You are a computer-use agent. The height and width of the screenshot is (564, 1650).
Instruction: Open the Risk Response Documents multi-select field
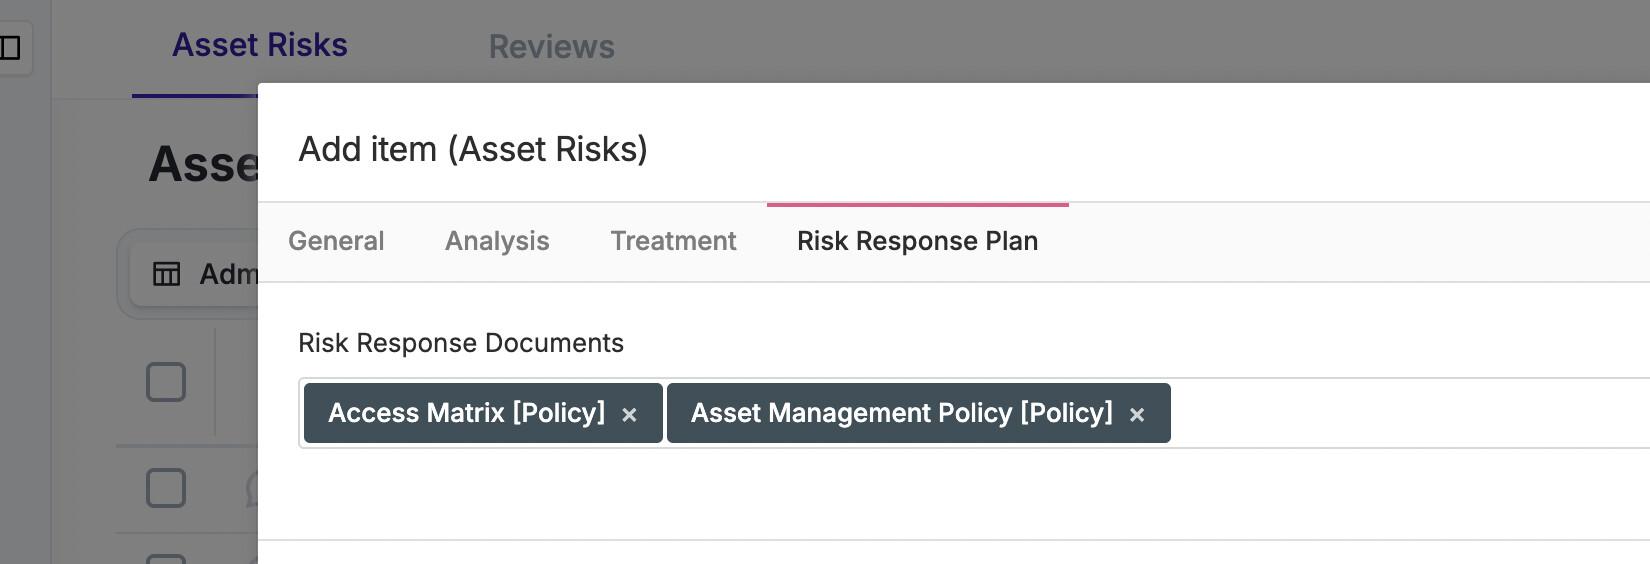pyautogui.click(x=1400, y=413)
